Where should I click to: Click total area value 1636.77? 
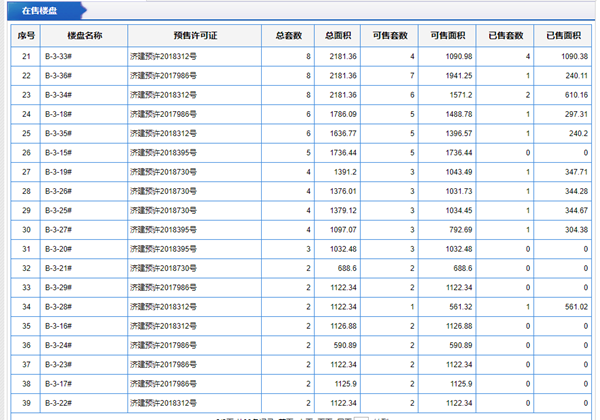click(x=343, y=133)
